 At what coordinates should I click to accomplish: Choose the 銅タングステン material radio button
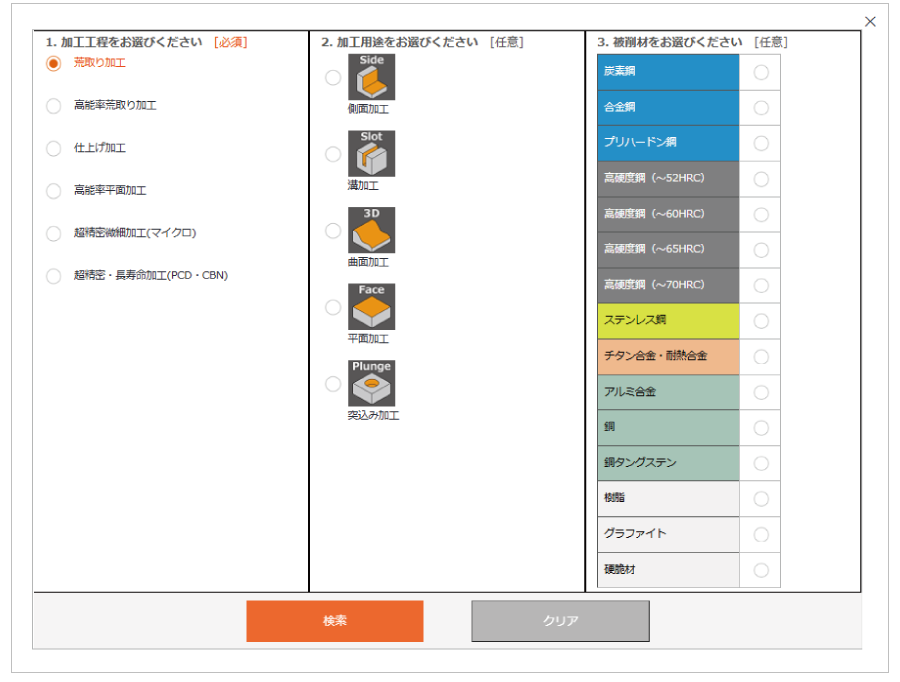(761, 463)
